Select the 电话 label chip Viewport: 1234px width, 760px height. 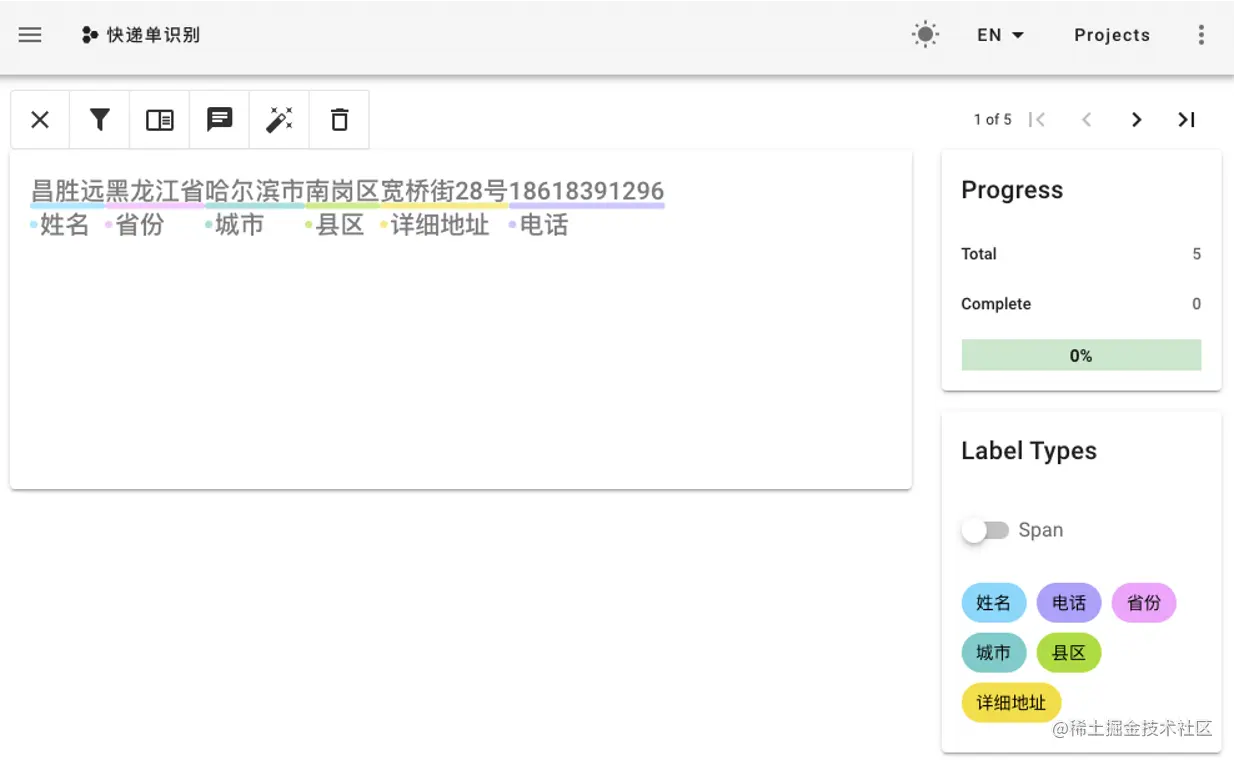(x=1069, y=603)
